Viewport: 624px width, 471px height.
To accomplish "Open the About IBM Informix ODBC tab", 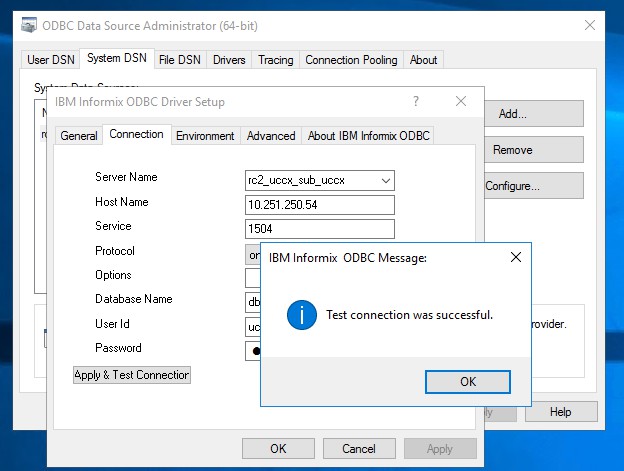I will pos(368,136).
